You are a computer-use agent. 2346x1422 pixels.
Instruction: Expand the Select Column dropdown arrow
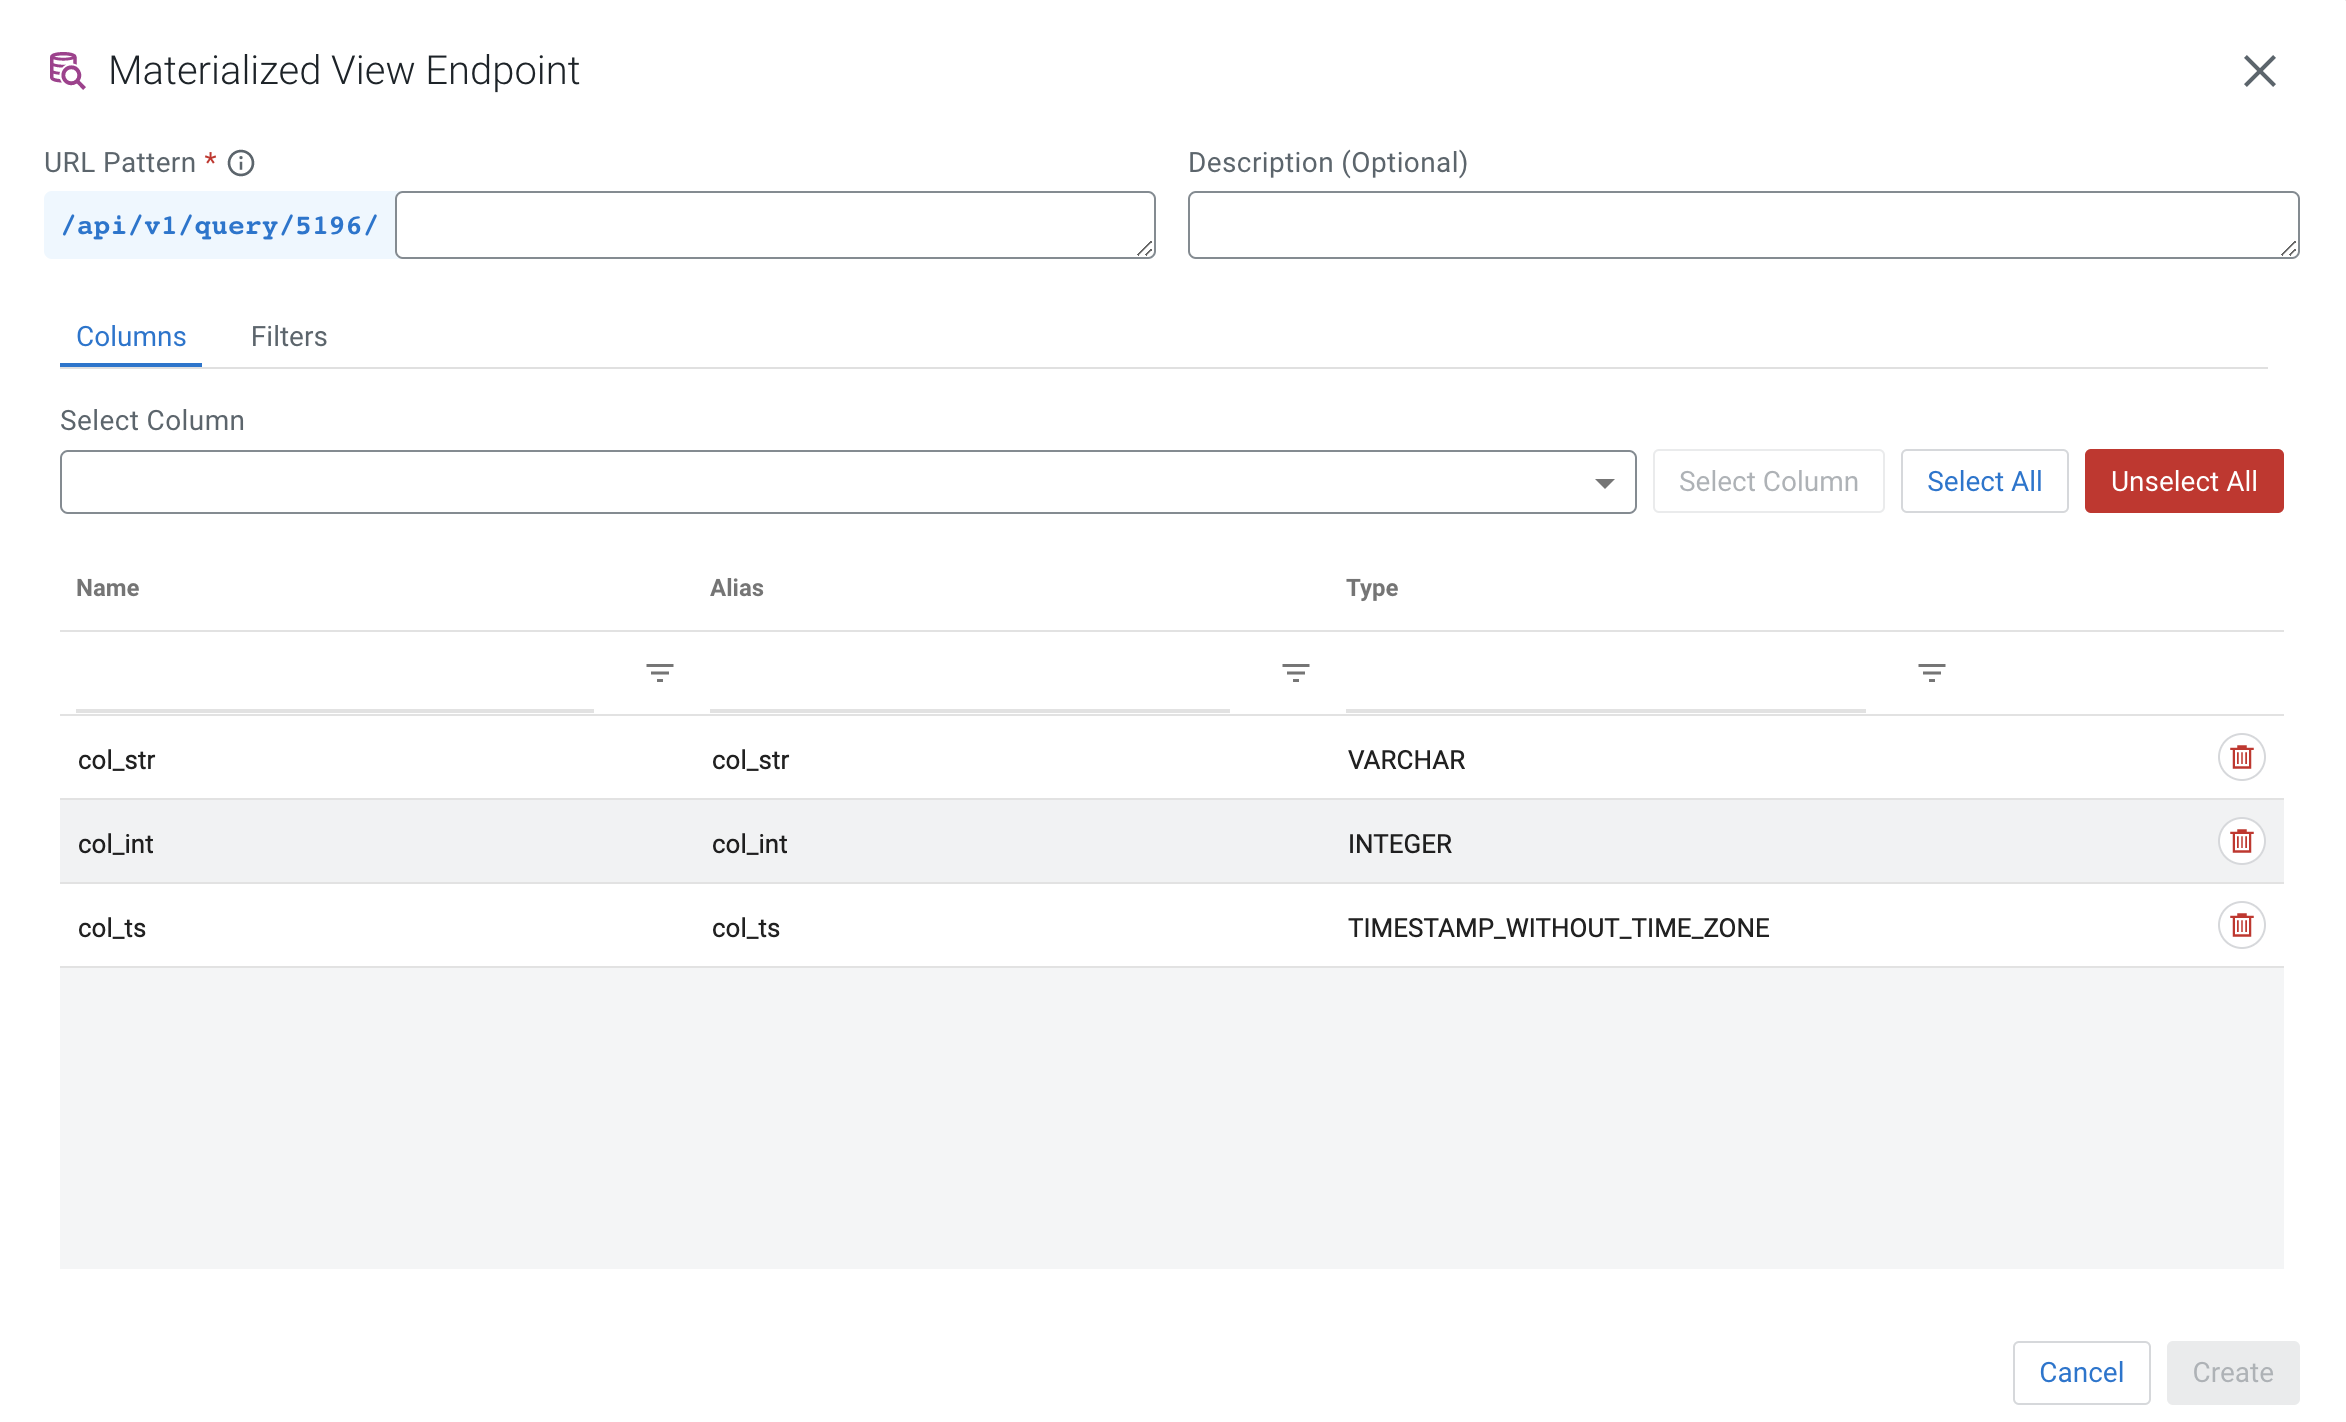pos(1604,483)
